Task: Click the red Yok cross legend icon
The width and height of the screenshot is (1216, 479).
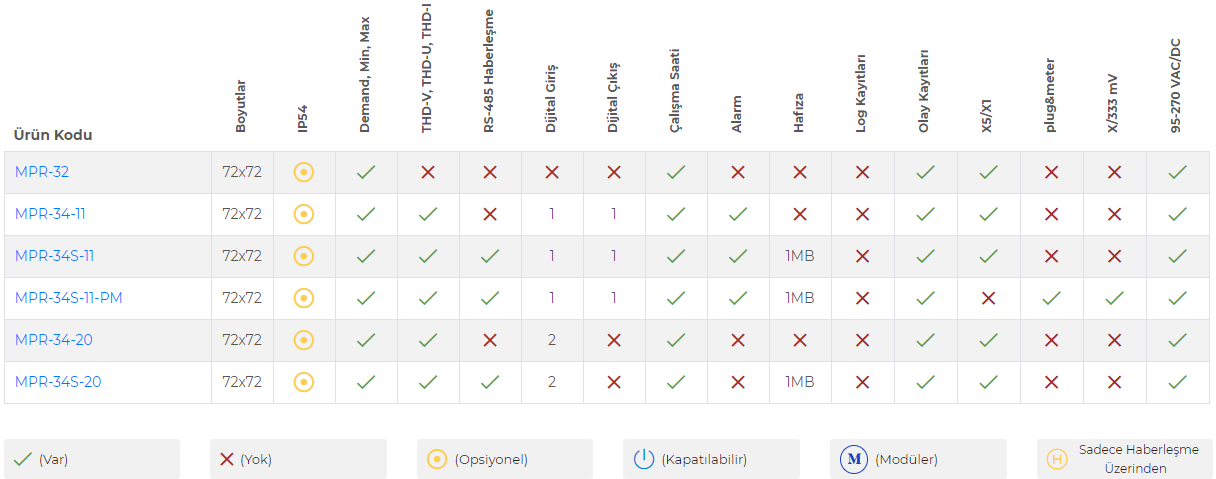Action: (x=227, y=459)
